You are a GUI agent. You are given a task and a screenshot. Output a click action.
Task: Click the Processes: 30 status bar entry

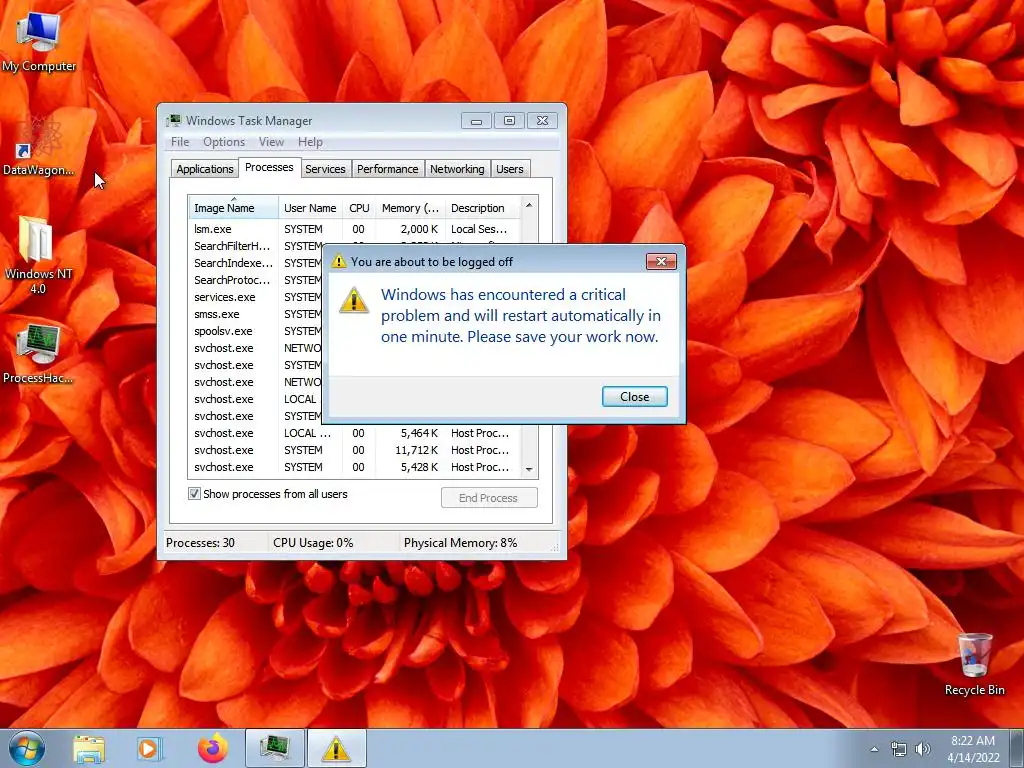pos(200,543)
